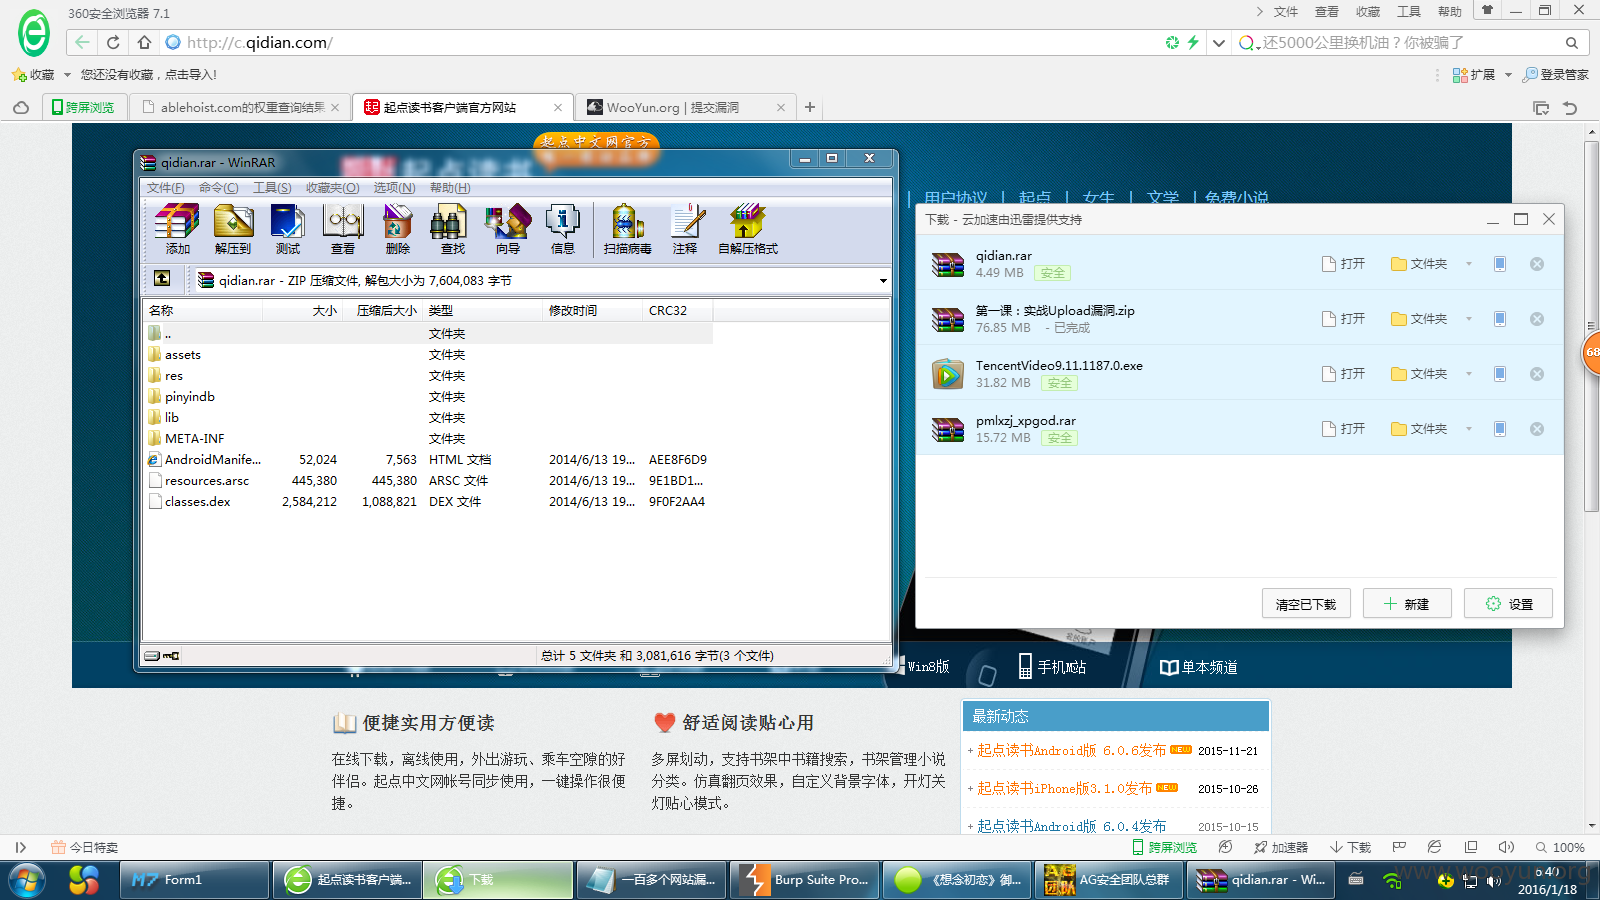
Task: Open folder dropdown arrow for qidian.rar download
Action: [x=1469, y=264]
